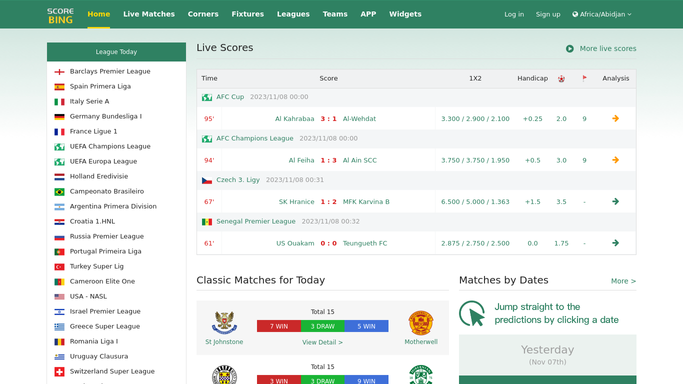Click the ScoreBing logo
This screenshot has height=384, width=683.
pos(60,16)
